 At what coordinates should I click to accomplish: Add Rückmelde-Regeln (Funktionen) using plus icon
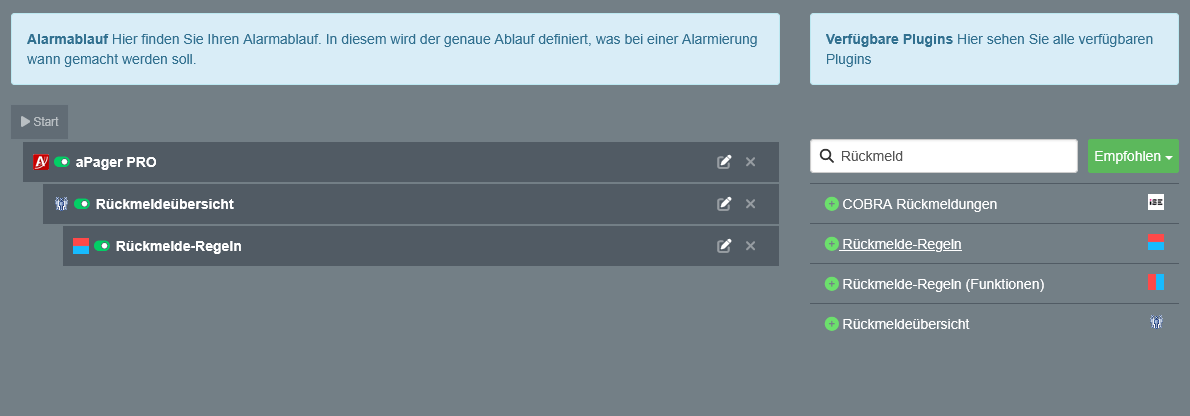(831, 284)
